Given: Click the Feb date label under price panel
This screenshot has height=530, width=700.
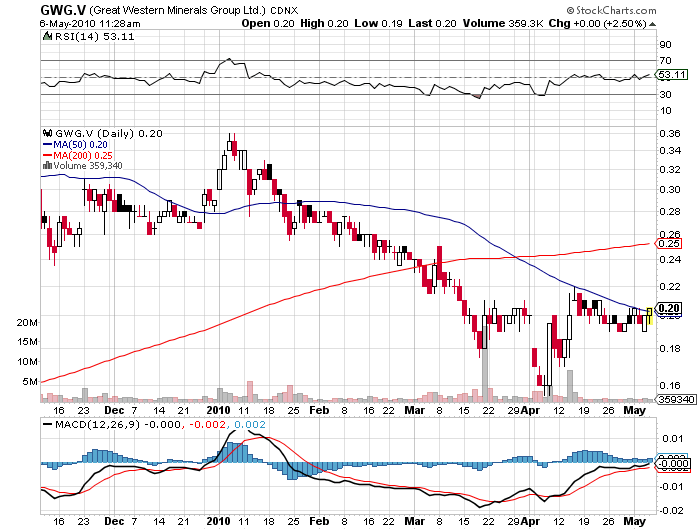Looking at the screenshot, I should point(319,410).
